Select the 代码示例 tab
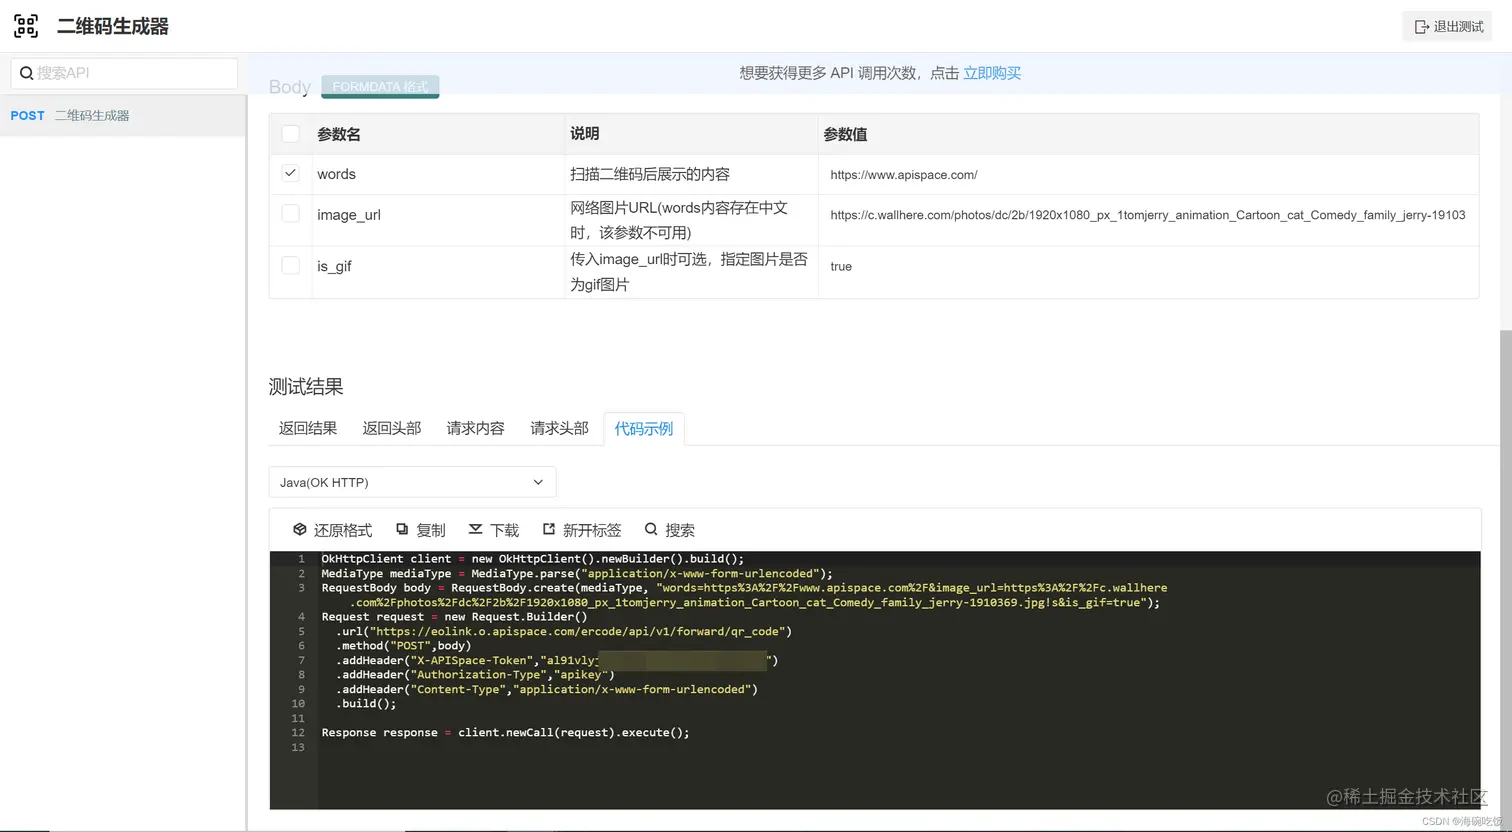The width and height of the screenshot is (1512, 832). (x=644, y=428)
